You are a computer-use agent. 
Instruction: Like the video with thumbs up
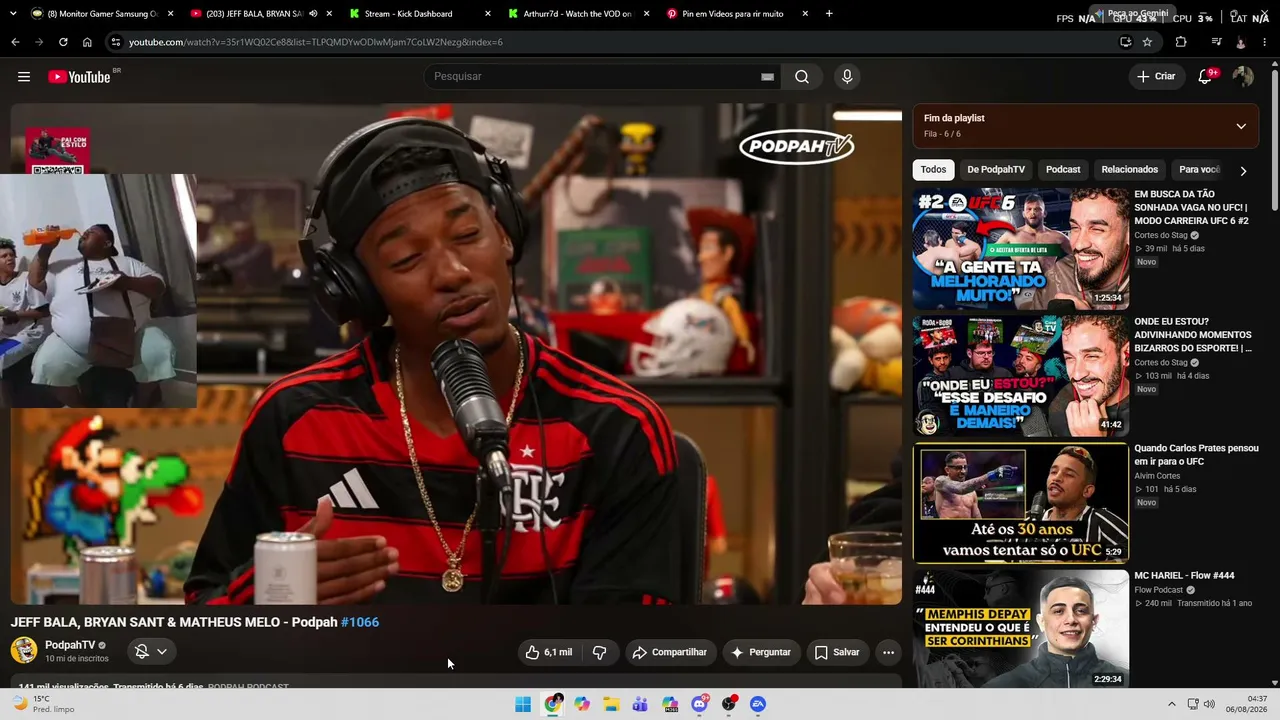click(548, 652)
